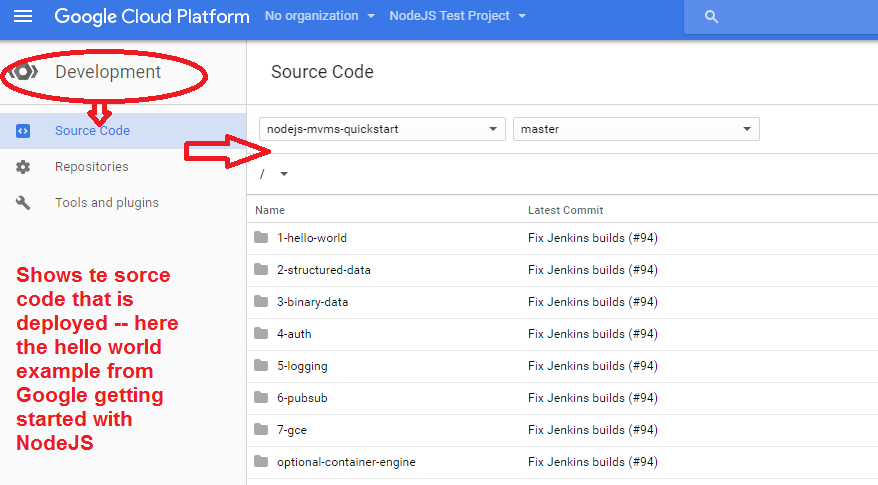Expand the root path dropdown arrow

(x=284, y=174)
